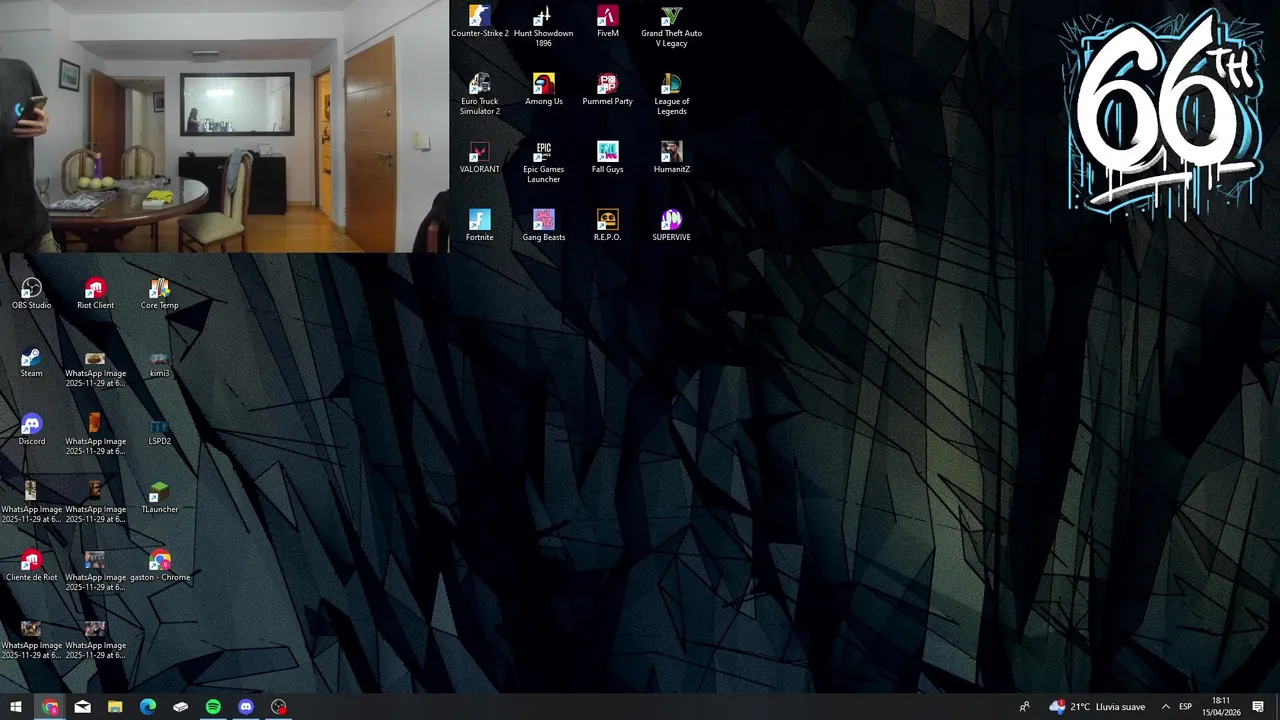This screenshot has height=720, width=1280.
Task: Click the Riot Client desktop icon
Action: click(x=96, y=294)
